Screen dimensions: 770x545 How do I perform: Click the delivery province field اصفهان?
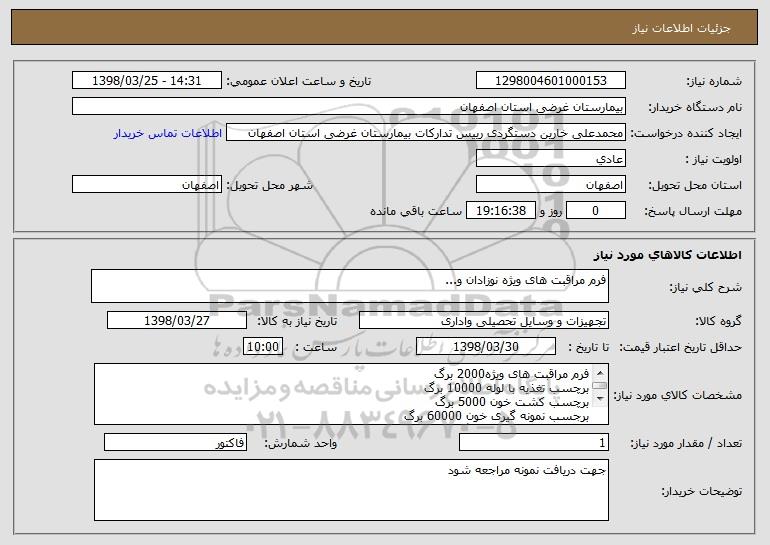pos(550,185)
